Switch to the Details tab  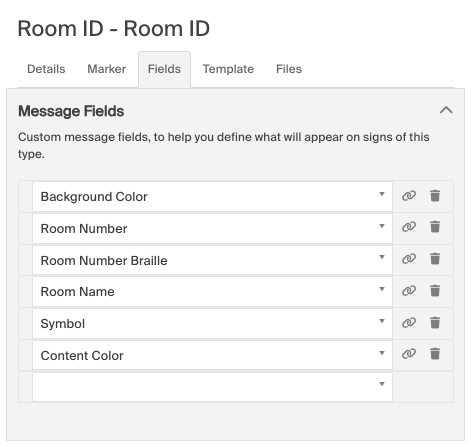(x=46, y=69)
